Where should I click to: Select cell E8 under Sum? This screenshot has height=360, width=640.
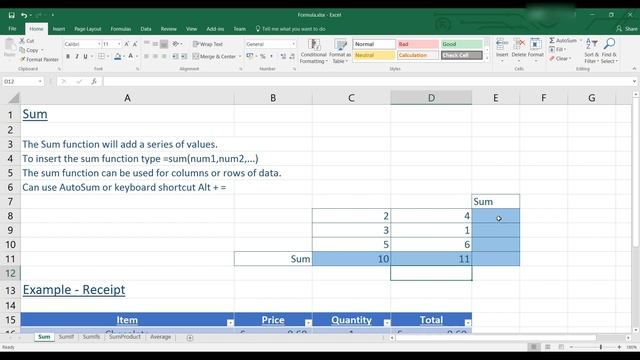(x=496, y=216)
